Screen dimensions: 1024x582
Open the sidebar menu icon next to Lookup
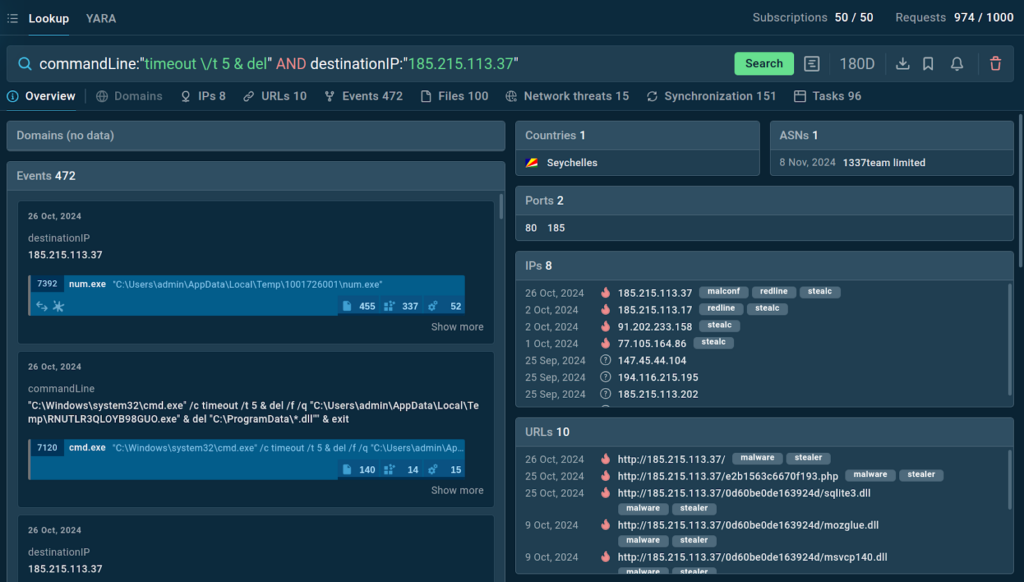tap(12, 18)
